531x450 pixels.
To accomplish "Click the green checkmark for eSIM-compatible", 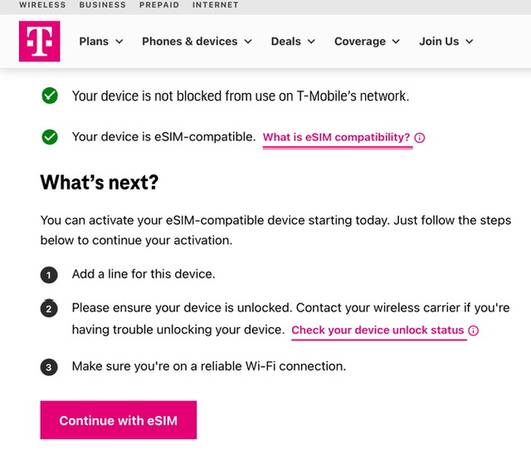I will point(50,137).
